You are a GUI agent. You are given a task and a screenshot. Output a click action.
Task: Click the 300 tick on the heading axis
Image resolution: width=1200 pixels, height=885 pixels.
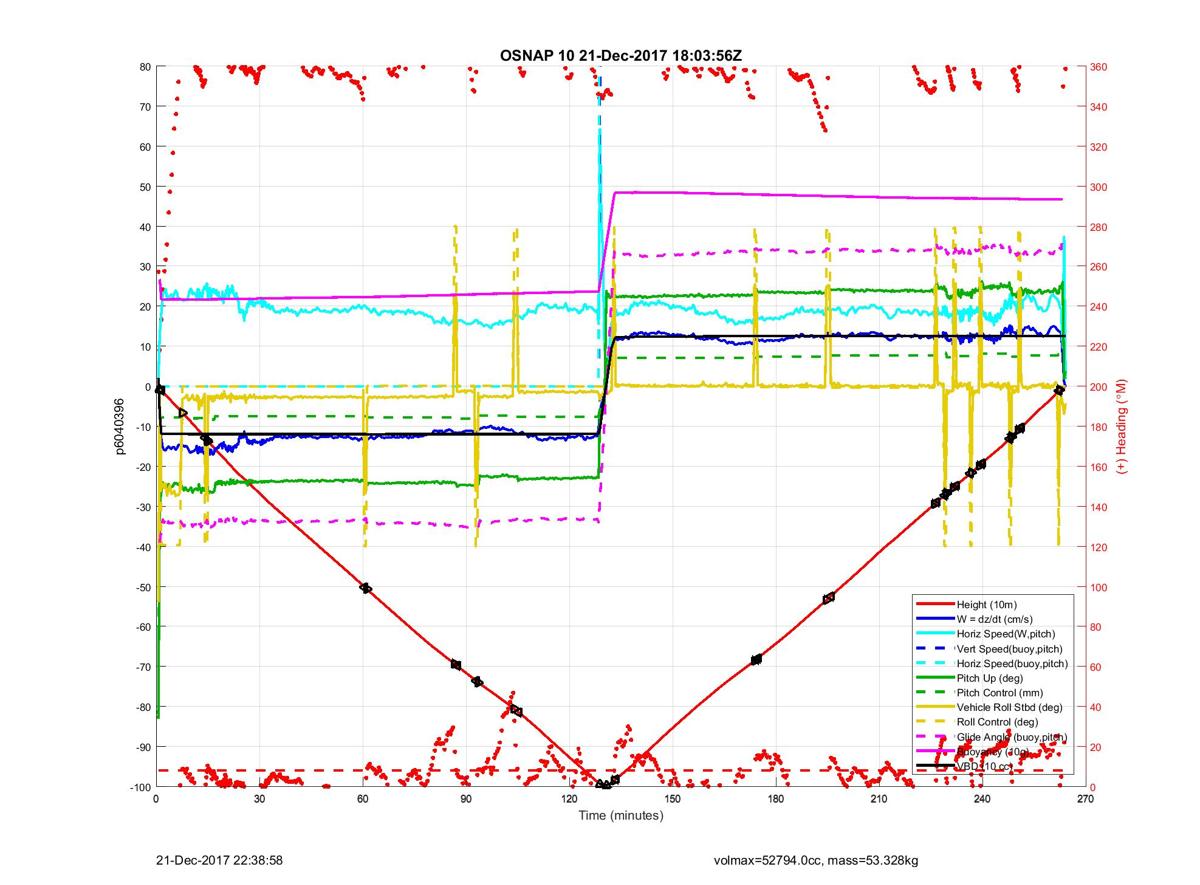[1099, 187]
